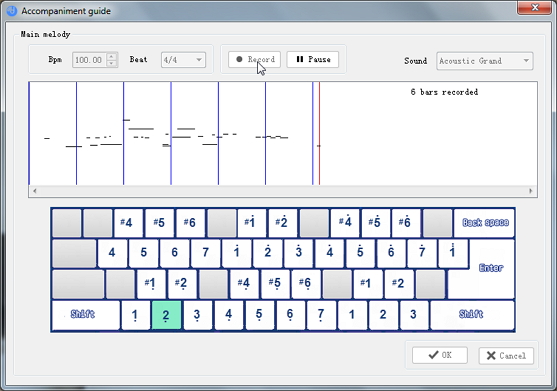Start recording with the Record button

(x=254, y=59)
